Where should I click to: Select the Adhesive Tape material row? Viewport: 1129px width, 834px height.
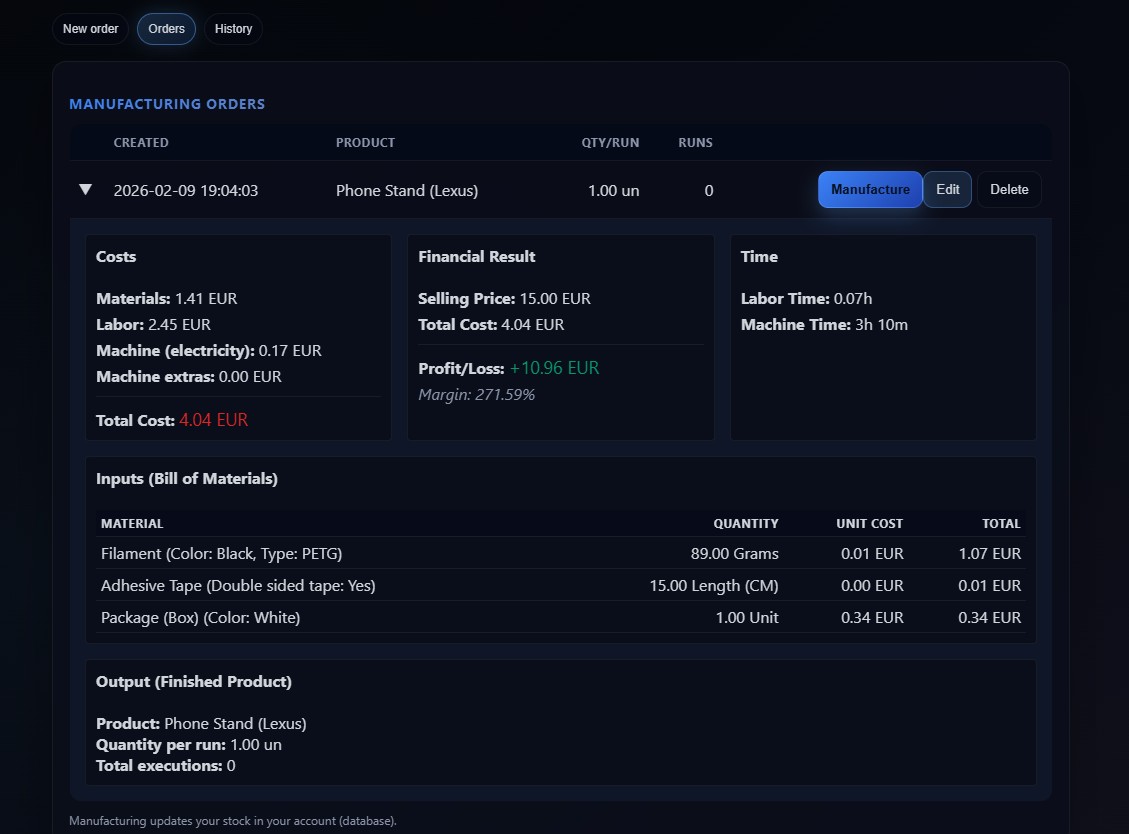(238, 586)
